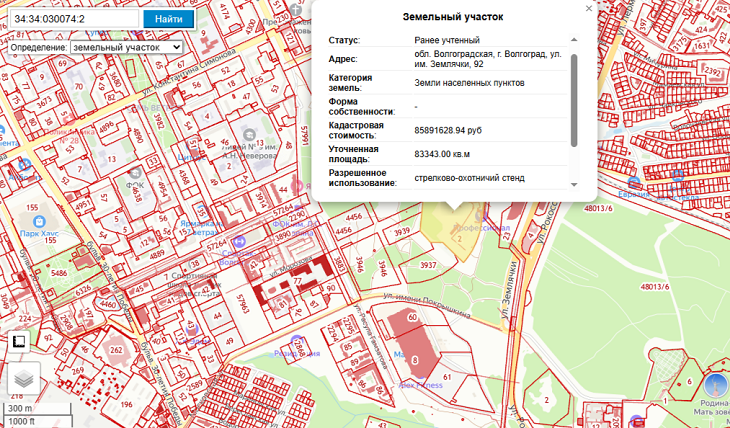The height and width of the screenshot is (428, 730).
Task: Click the red building numbered 60
Action: (413, 318)
